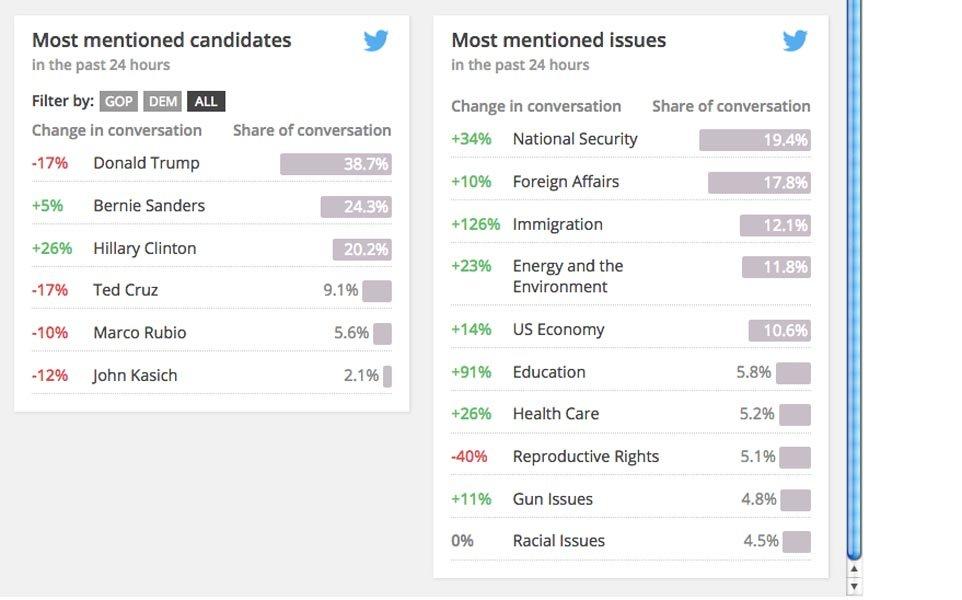Click the 38.7% share bar for Trump

(x=336, y=164)
